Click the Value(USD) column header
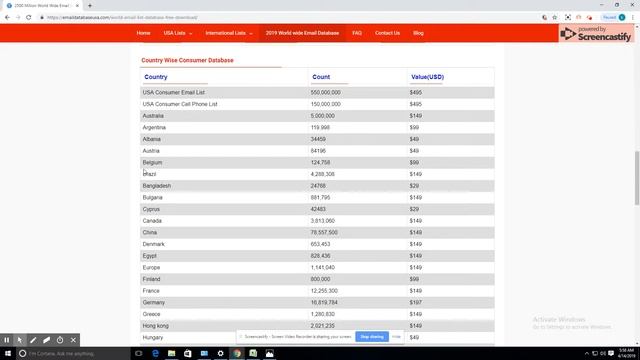 point(427,77)
